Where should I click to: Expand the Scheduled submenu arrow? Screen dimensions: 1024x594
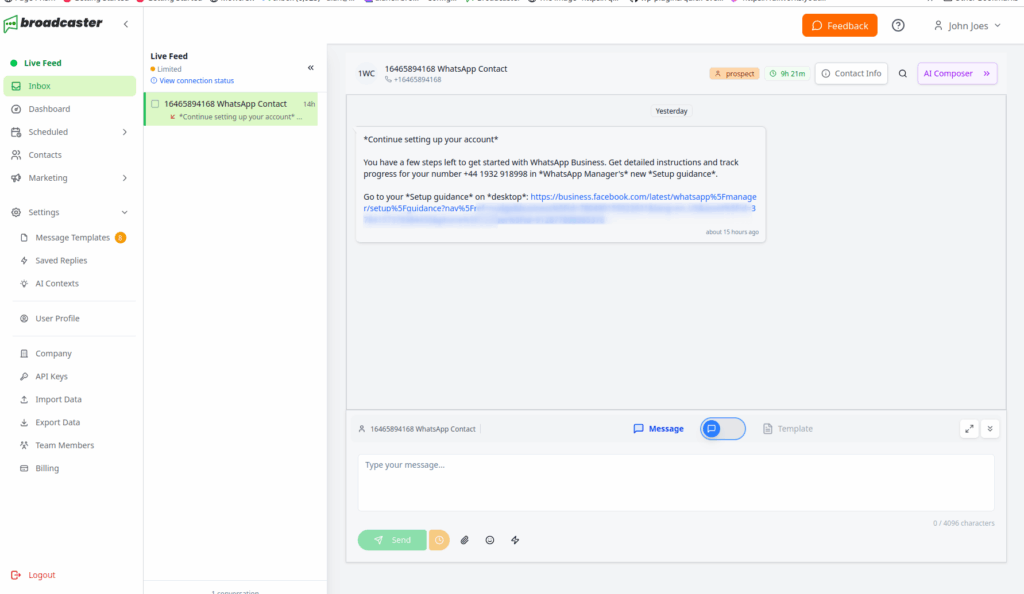coord(125,132)
